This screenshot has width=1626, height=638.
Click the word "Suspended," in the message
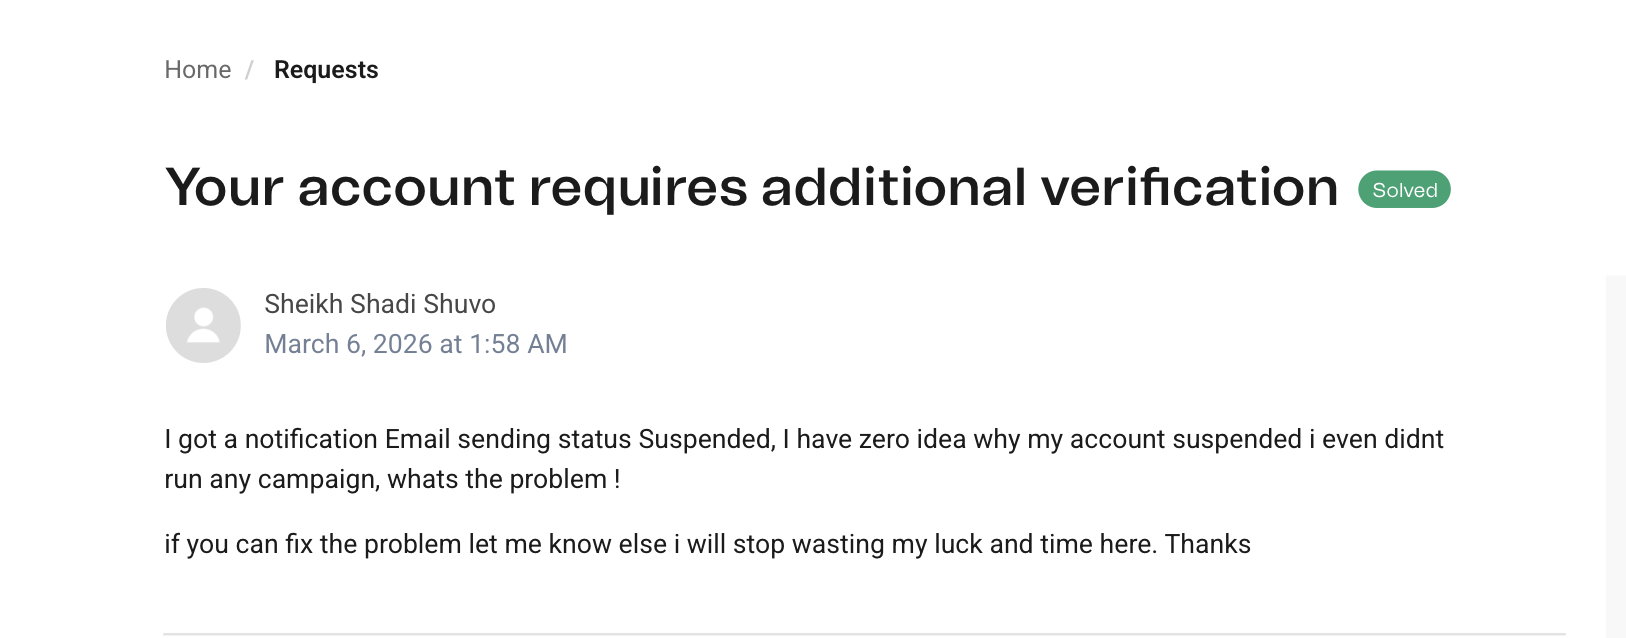tap(706, 439)
